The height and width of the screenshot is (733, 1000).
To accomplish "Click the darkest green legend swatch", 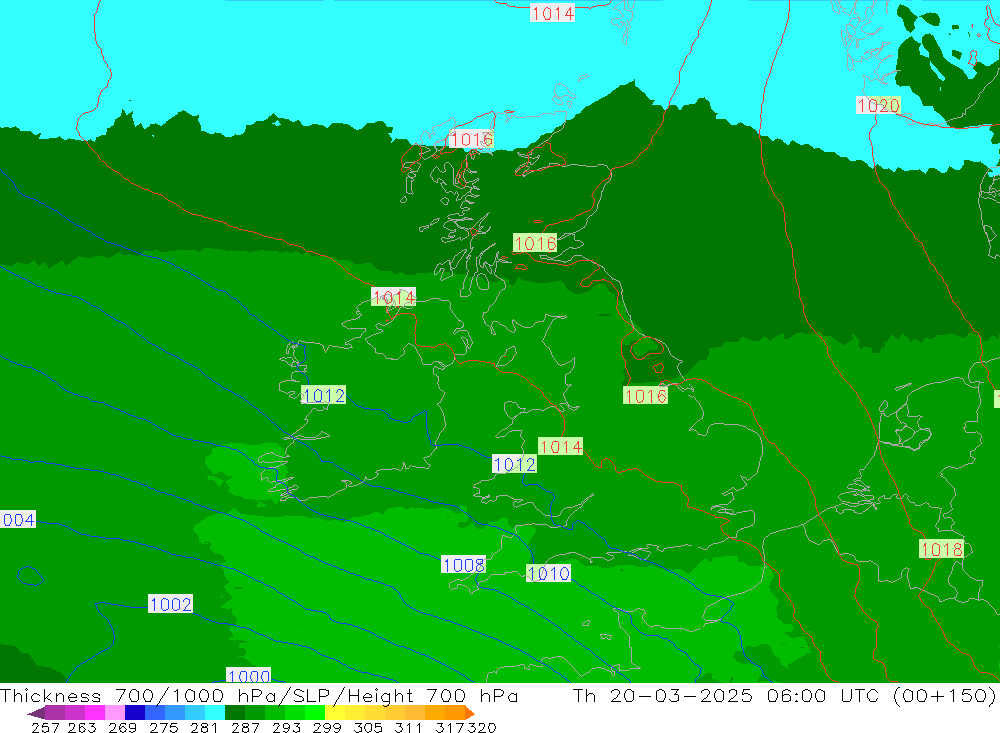I will (235, 713).
